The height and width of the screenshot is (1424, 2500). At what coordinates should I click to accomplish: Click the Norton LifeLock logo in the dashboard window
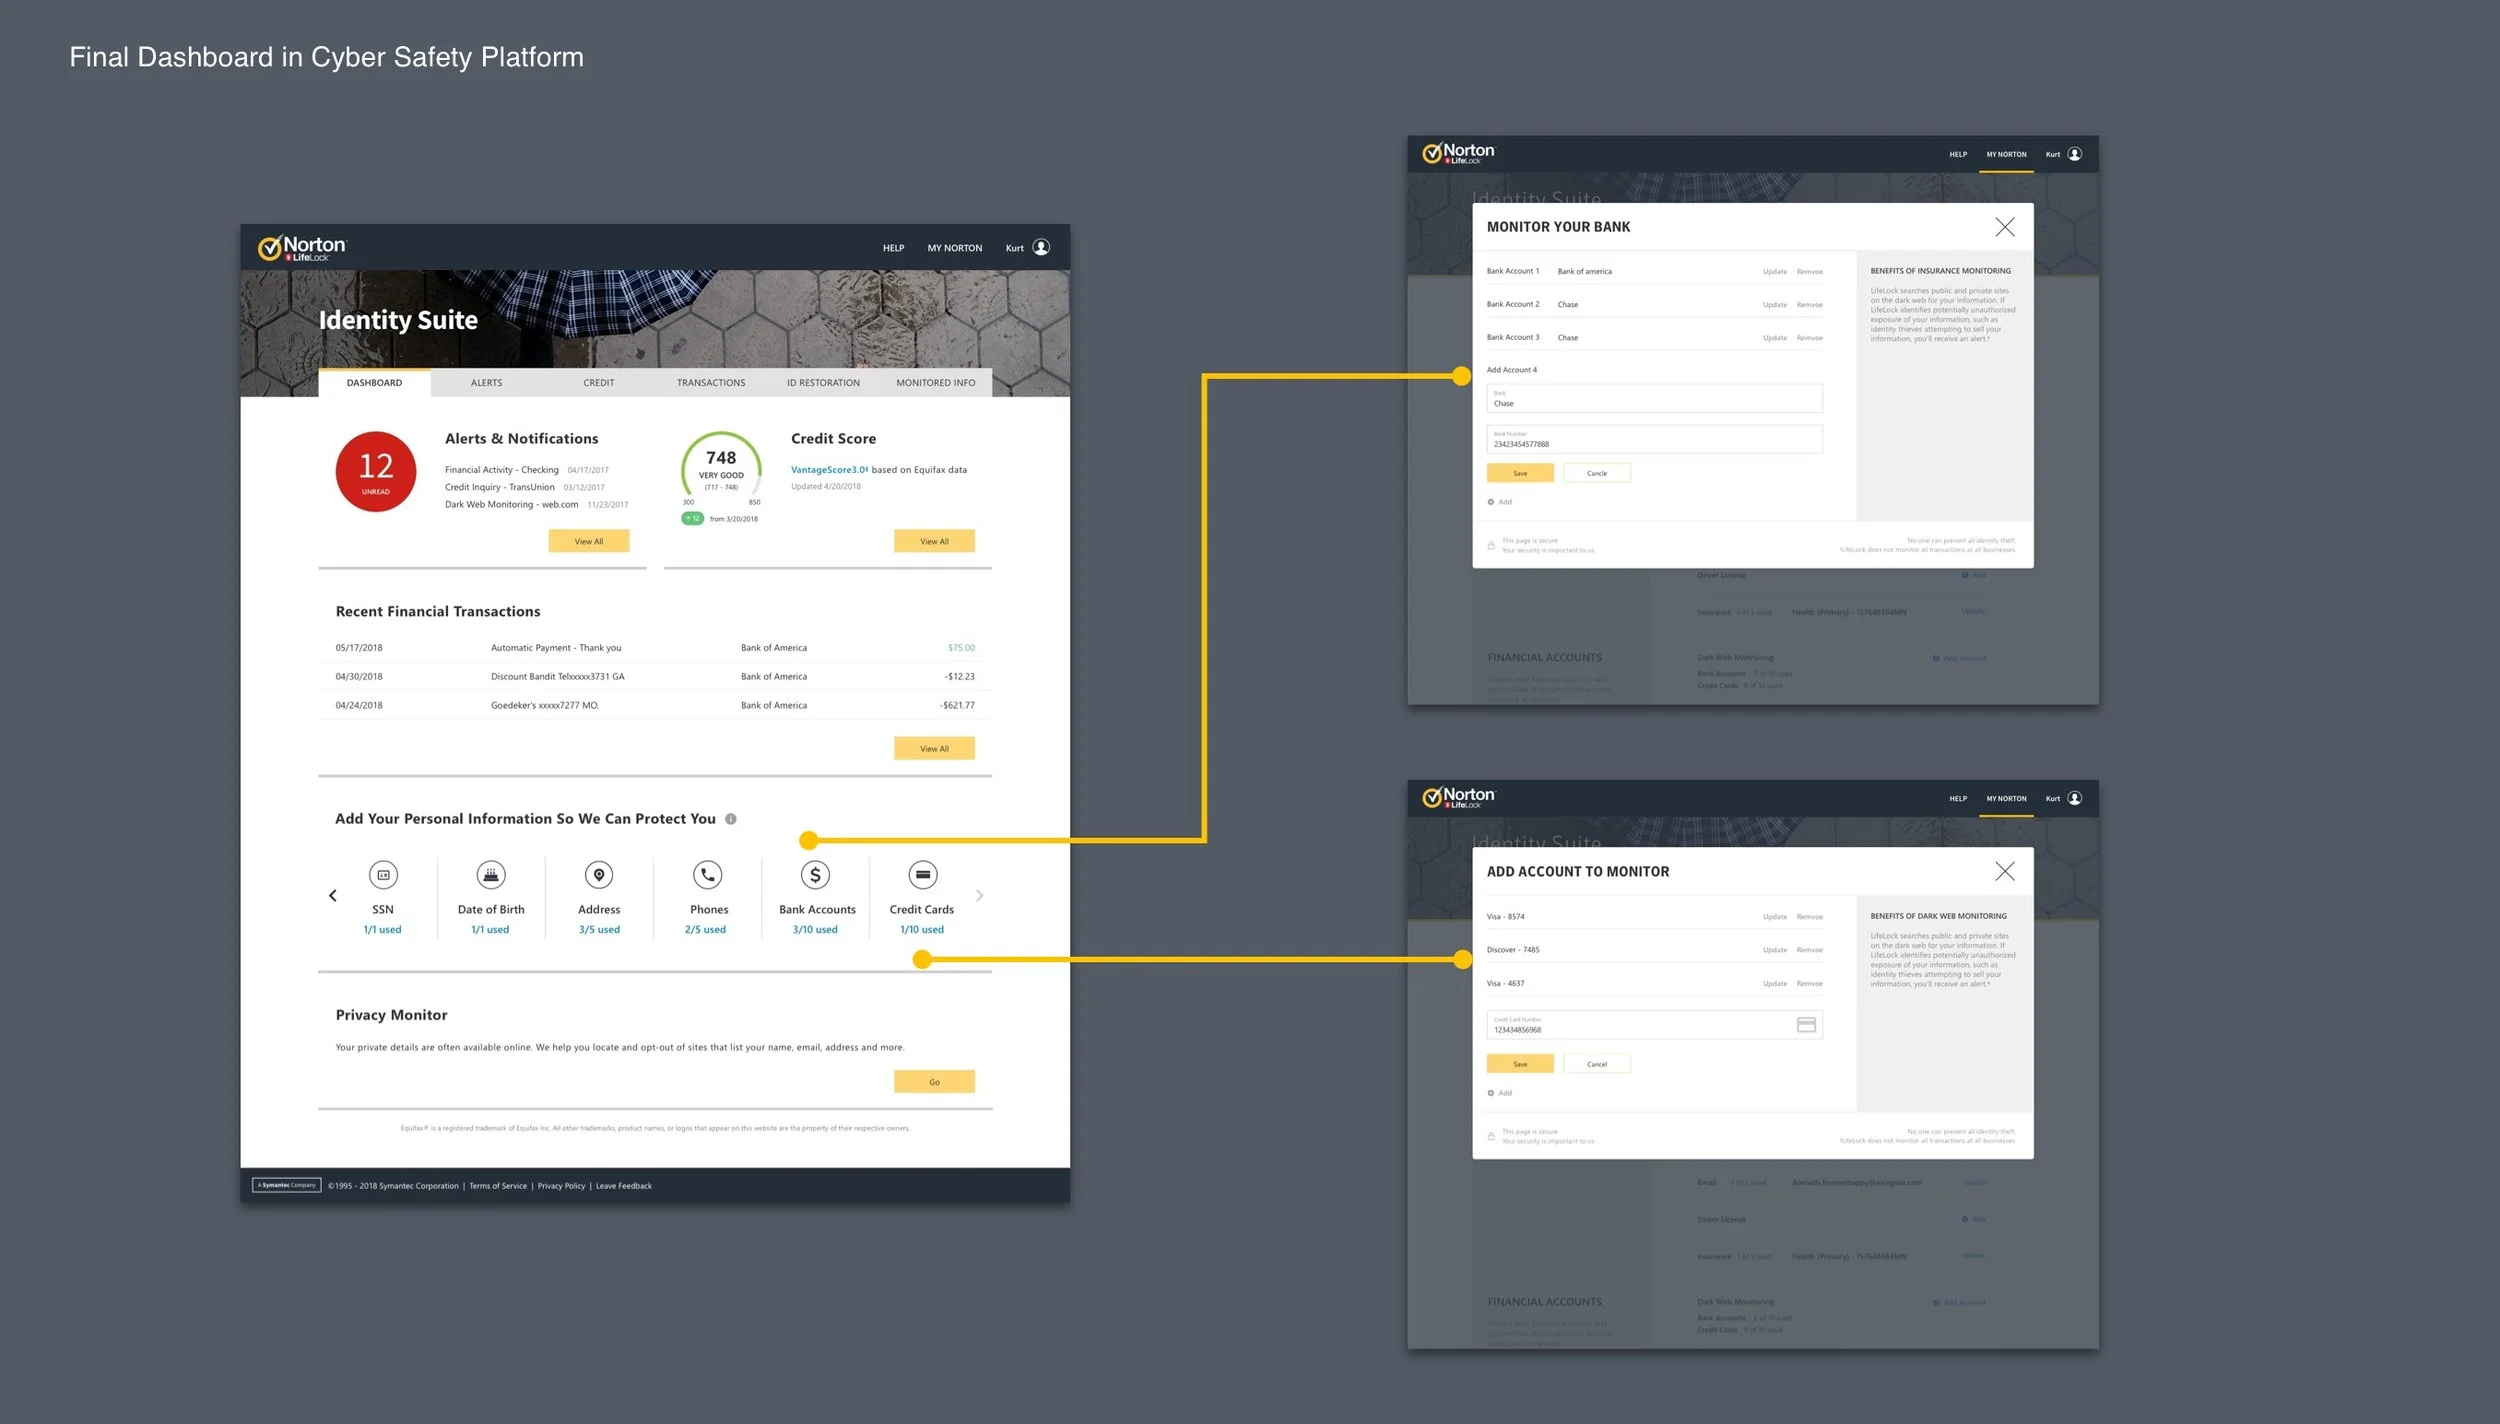(x=302, y=247)
